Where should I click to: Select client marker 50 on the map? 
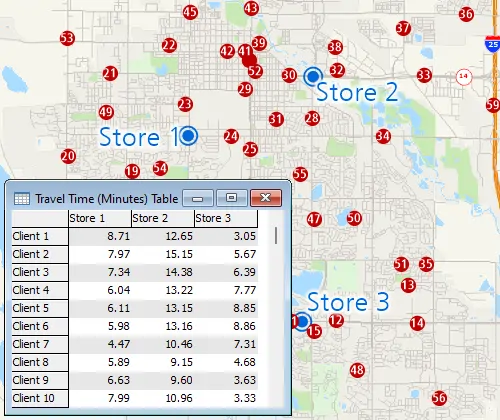[x=354, y=218]
